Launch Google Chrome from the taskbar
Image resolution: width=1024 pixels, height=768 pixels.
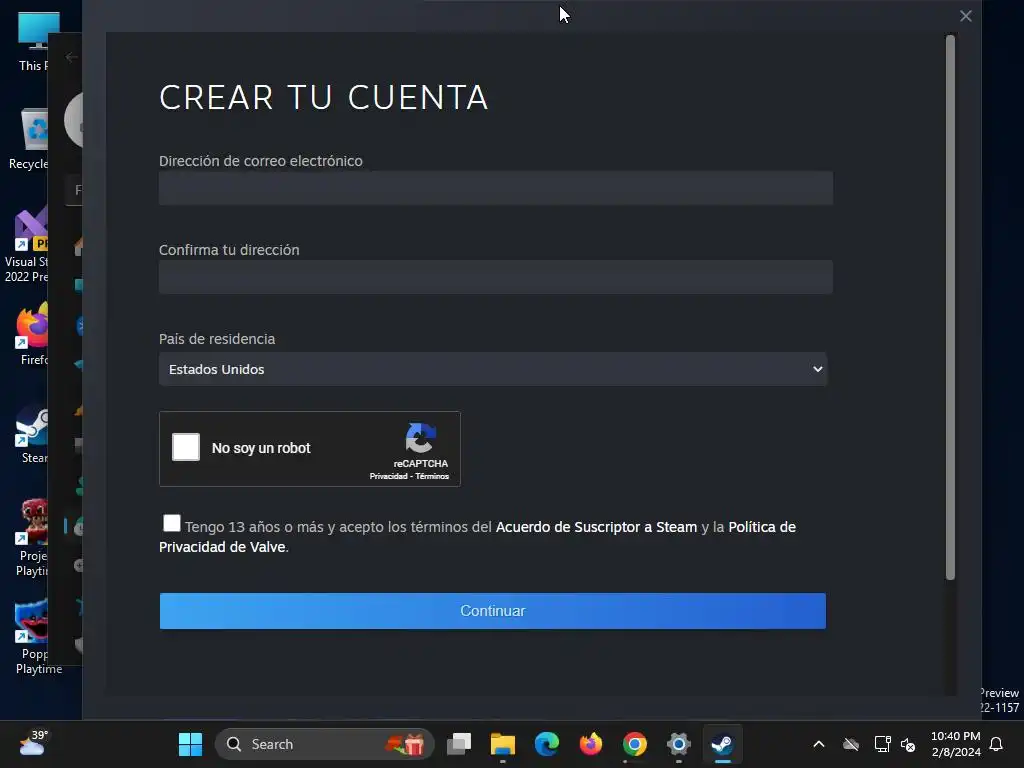click(x=635, y=744)
